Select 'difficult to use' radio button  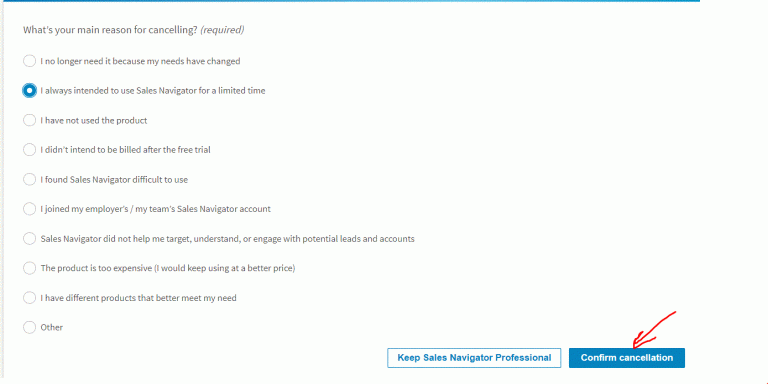coord(29,179)
